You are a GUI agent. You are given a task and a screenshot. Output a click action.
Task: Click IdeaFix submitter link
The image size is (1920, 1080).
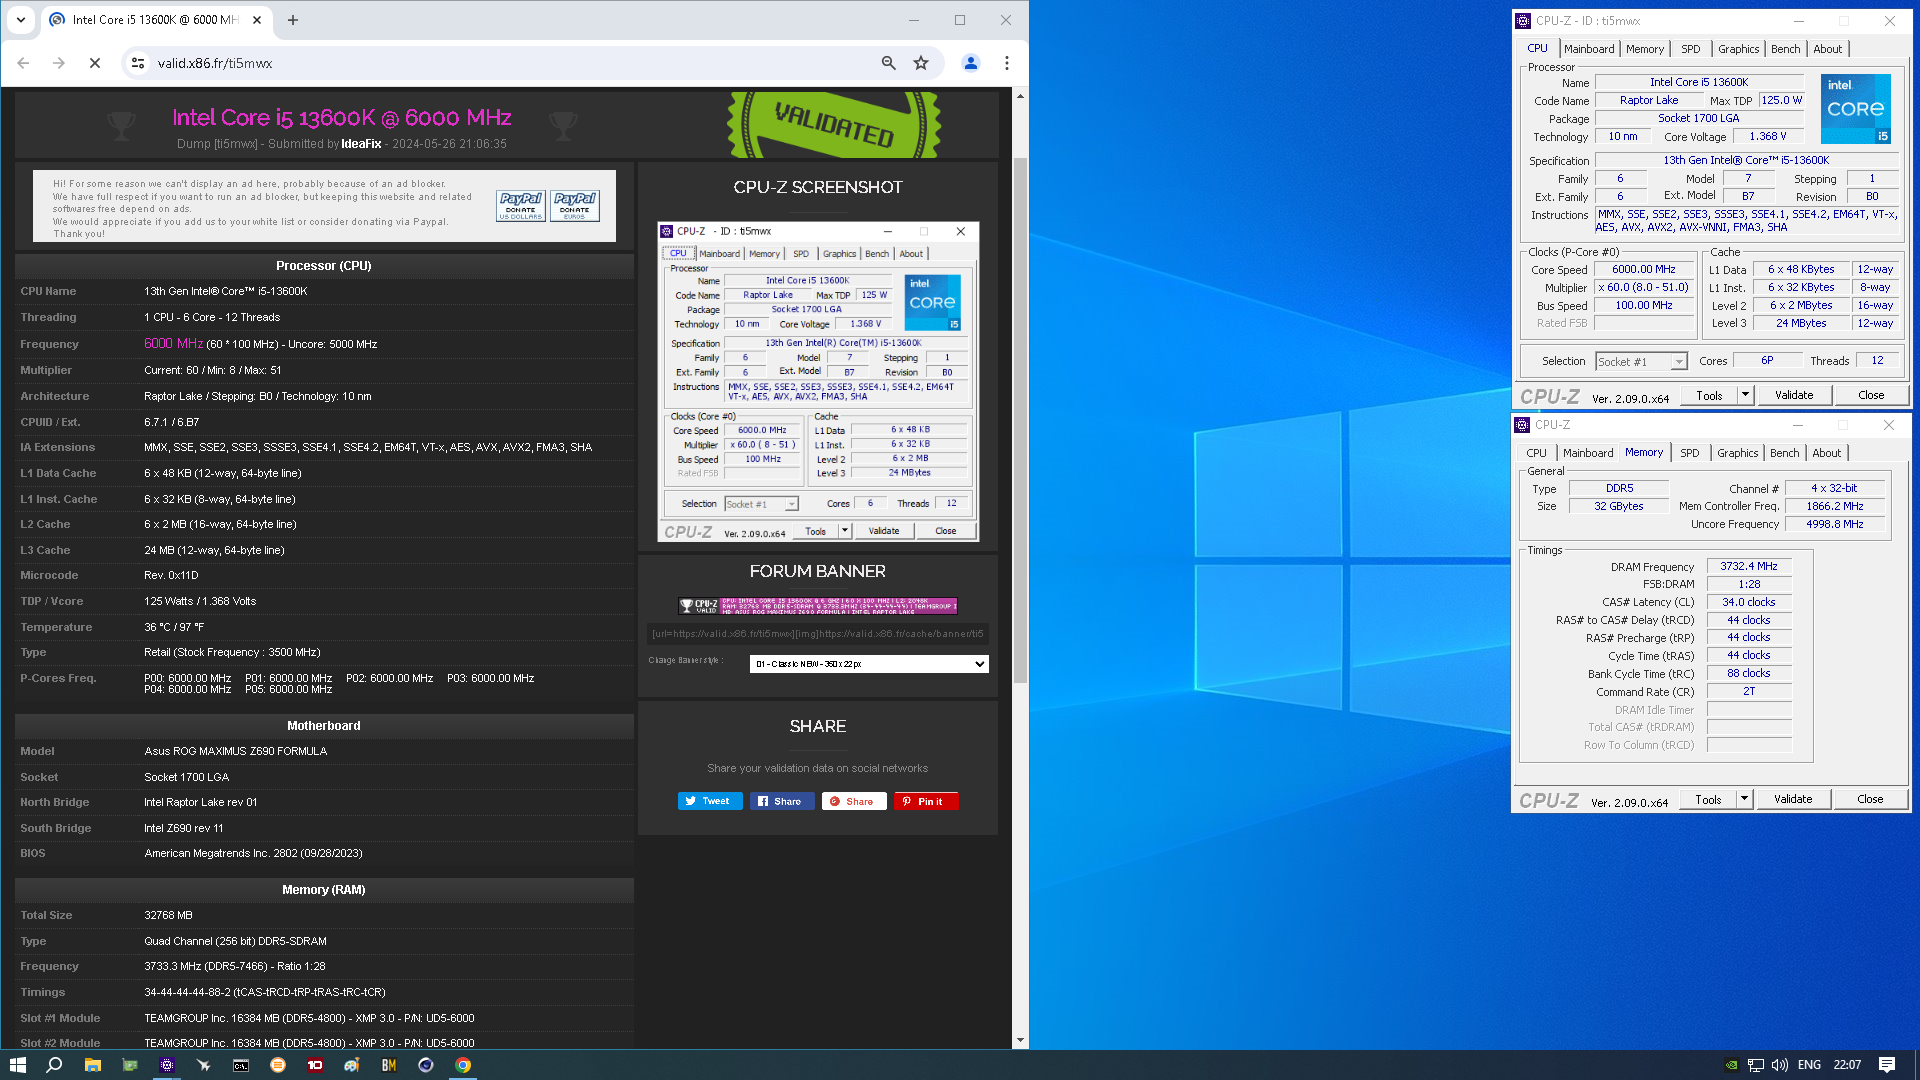click(x=361, y=144)
